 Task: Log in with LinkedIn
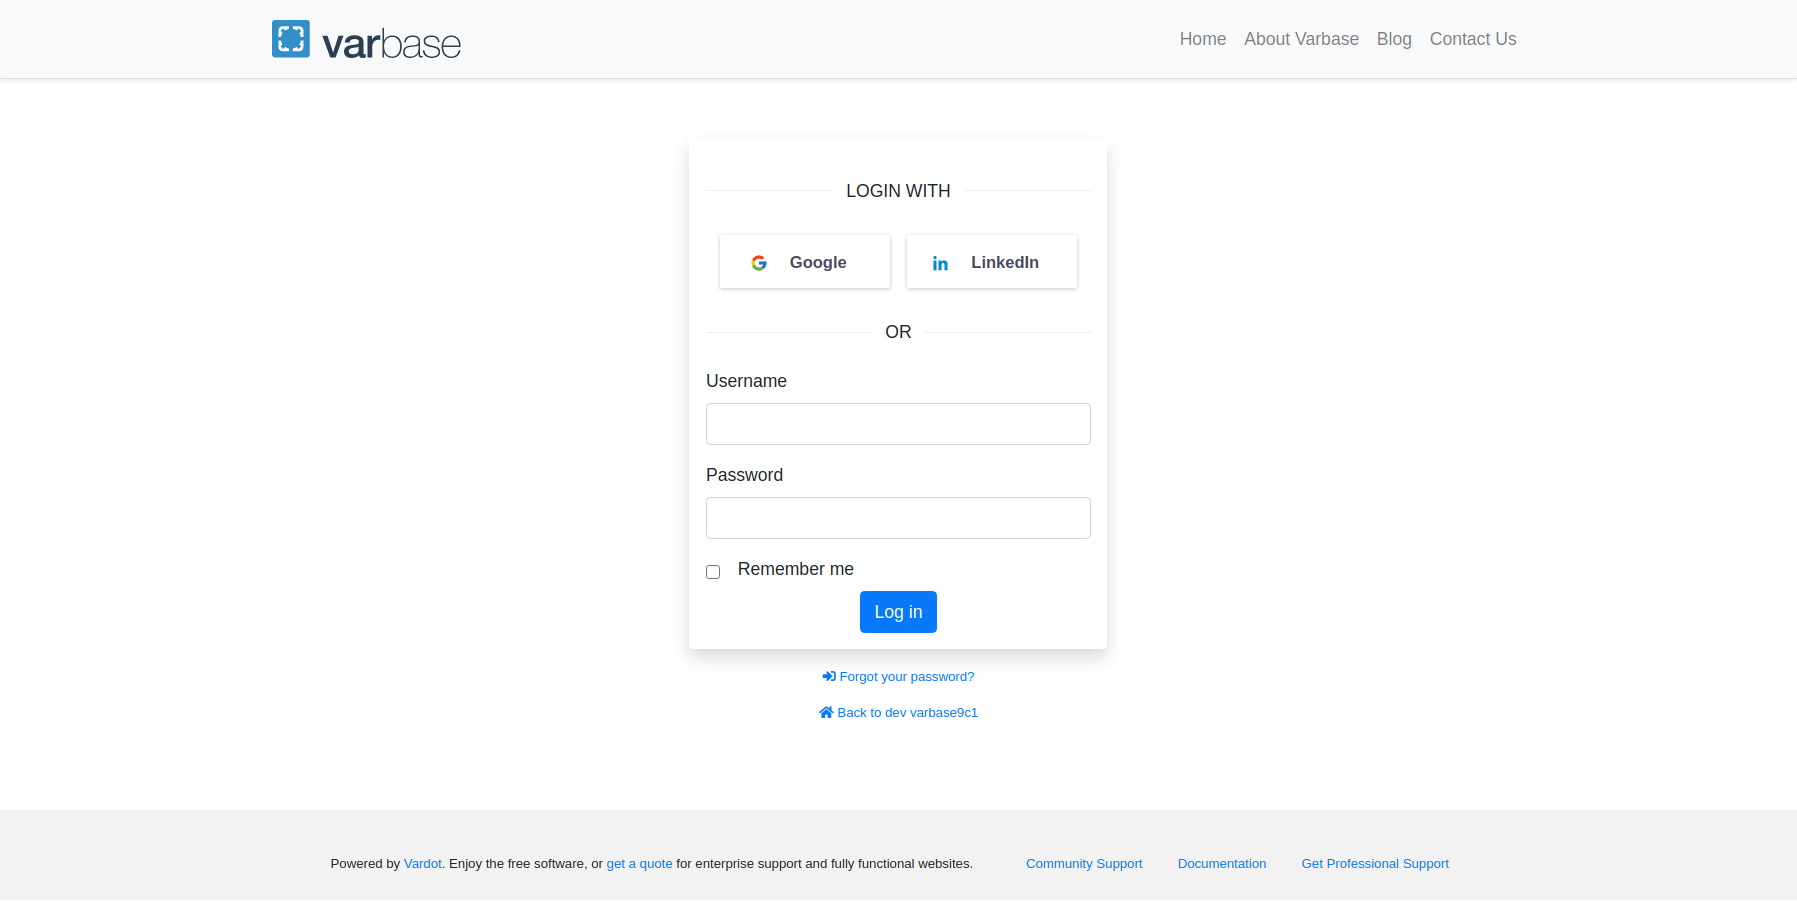991,261
